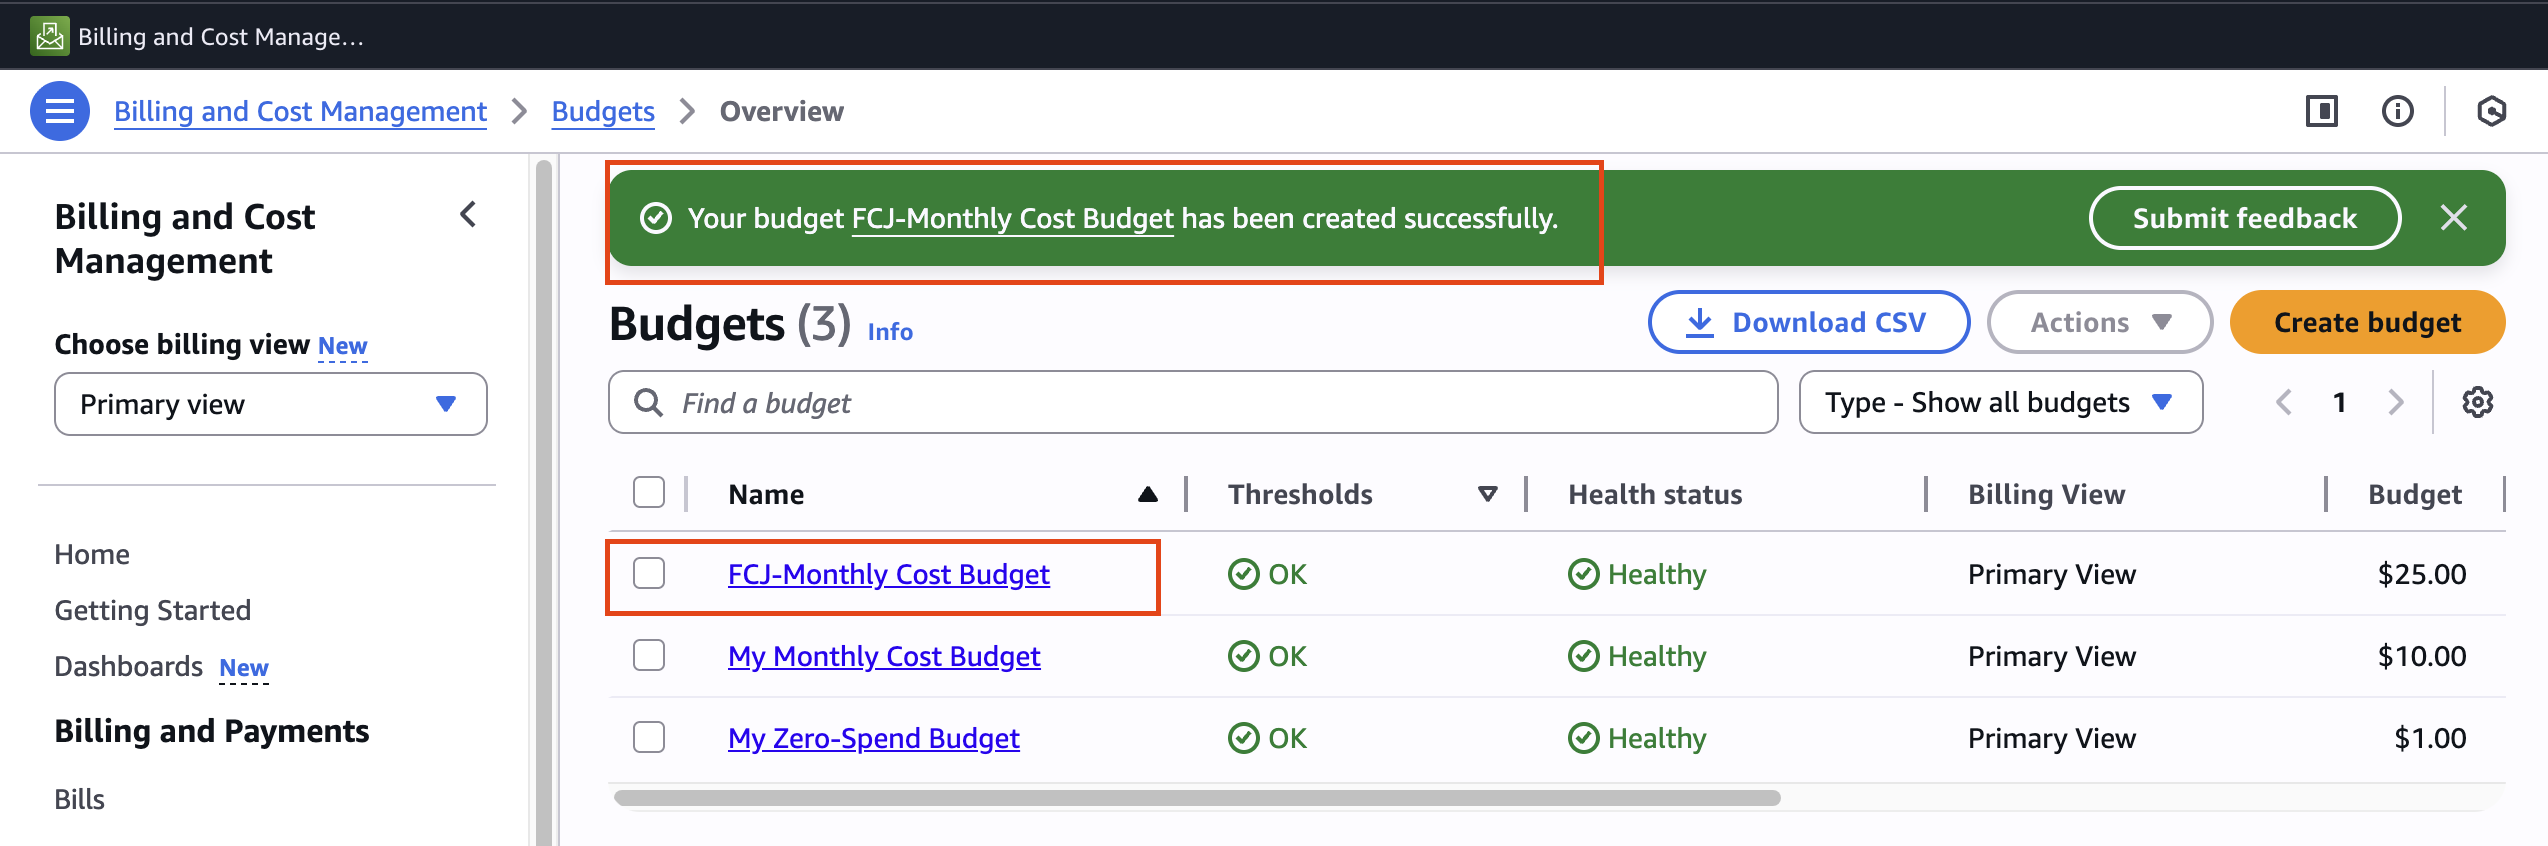Tick the My Monthly Cost Budget checkbox
2548x846 pixels.
(x=649, y=656)
